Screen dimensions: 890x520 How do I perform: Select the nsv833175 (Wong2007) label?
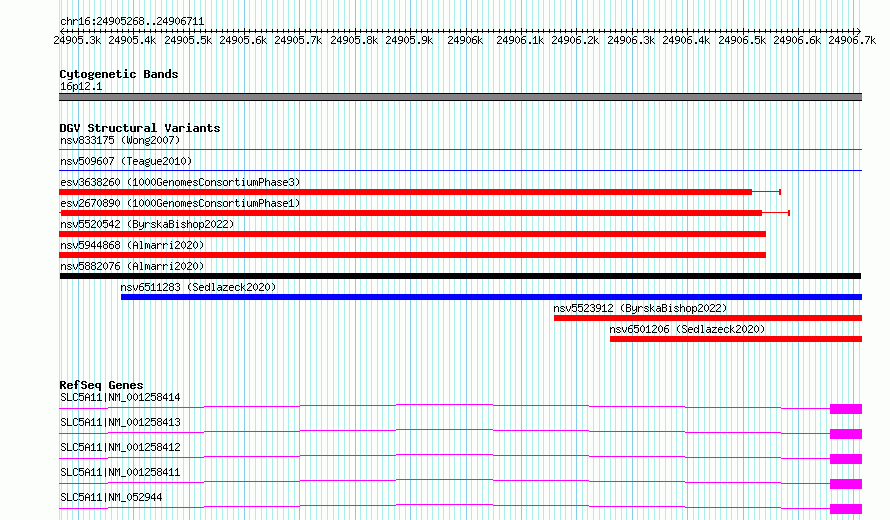(x=120, y=140)
